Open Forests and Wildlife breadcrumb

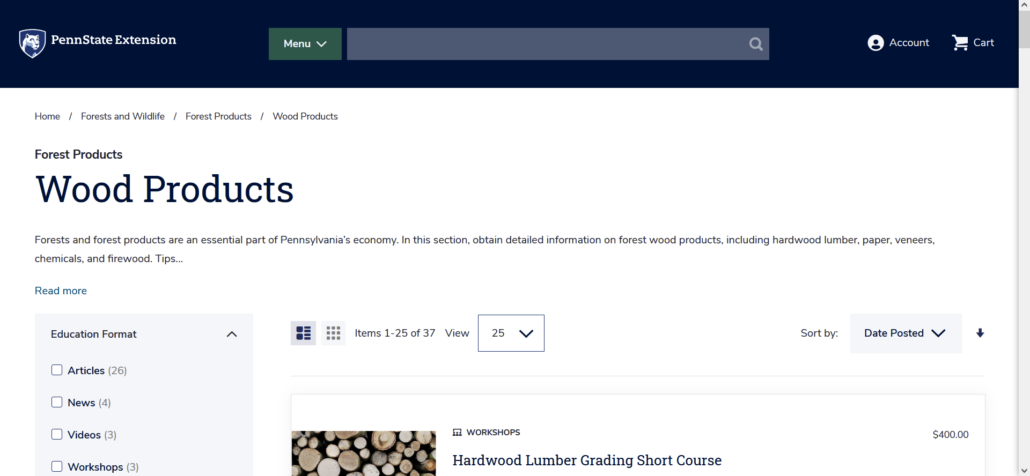123,116
